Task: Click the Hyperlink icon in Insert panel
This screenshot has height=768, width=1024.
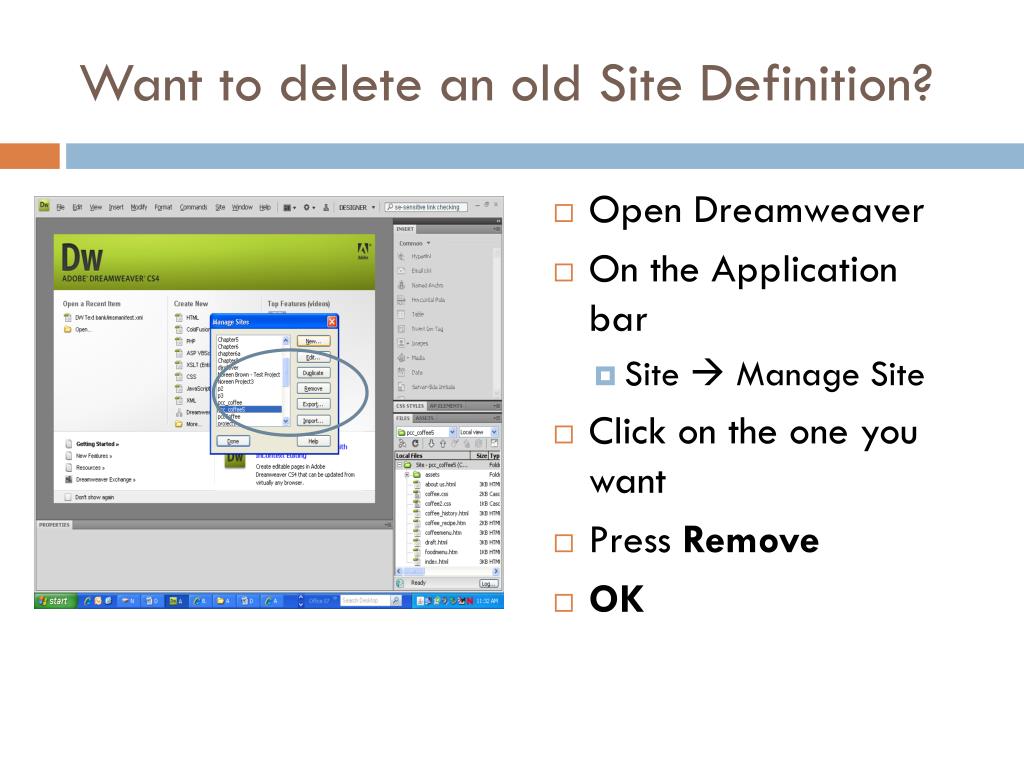Action: [x=402, y=257]
